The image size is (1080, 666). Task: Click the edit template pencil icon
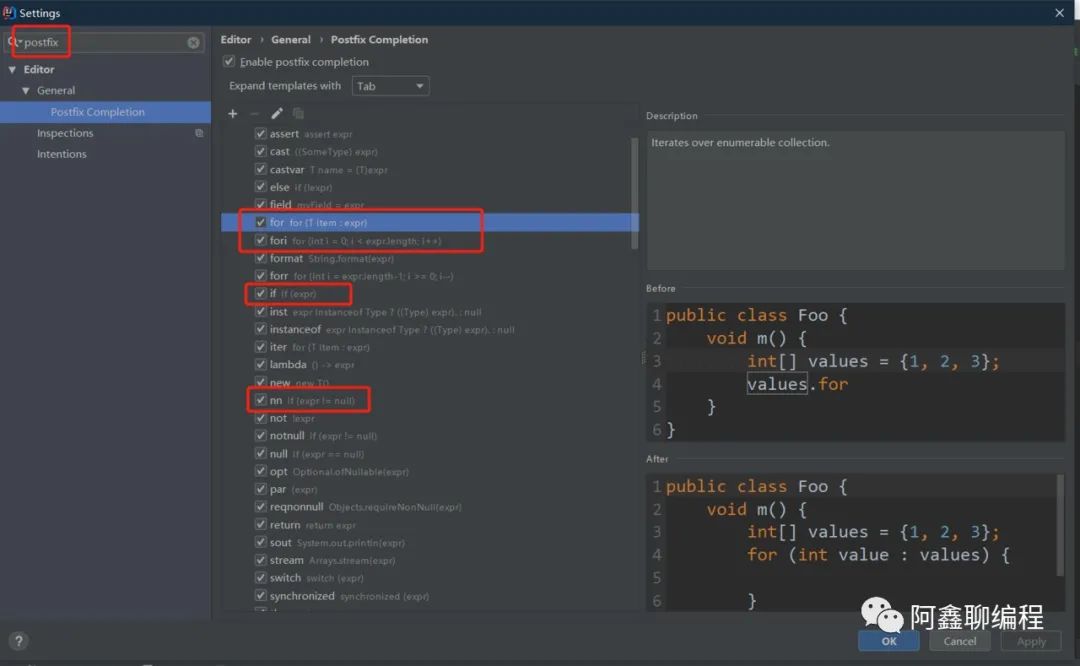coord(277,114)
